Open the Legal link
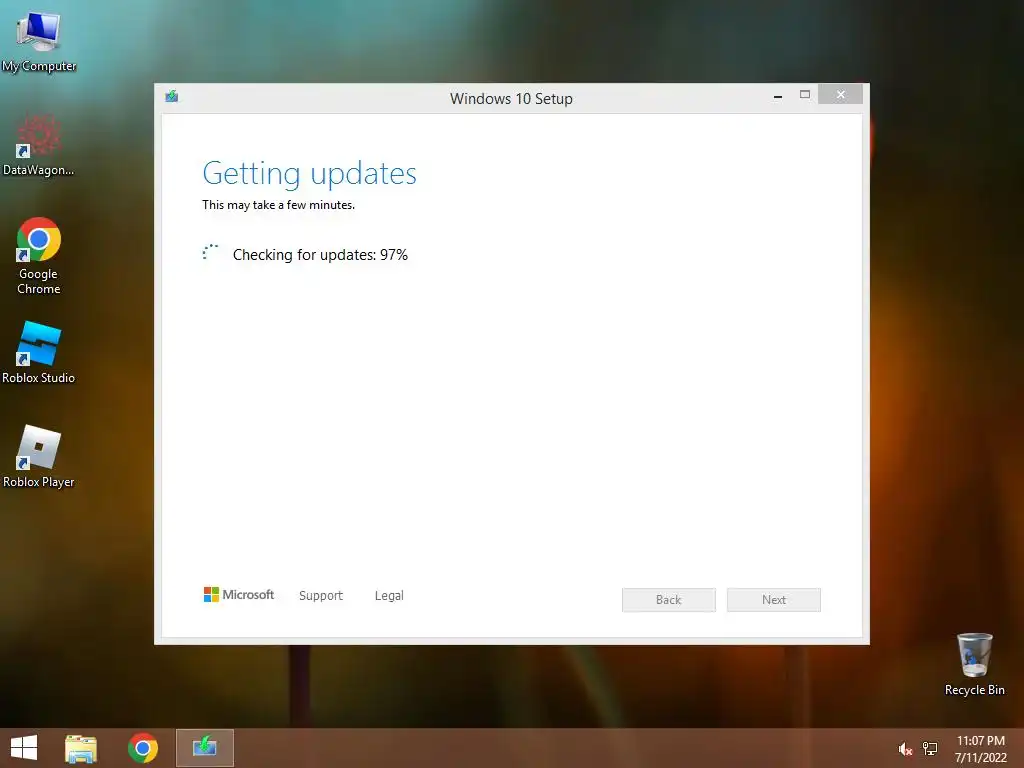 pos(389,596)
